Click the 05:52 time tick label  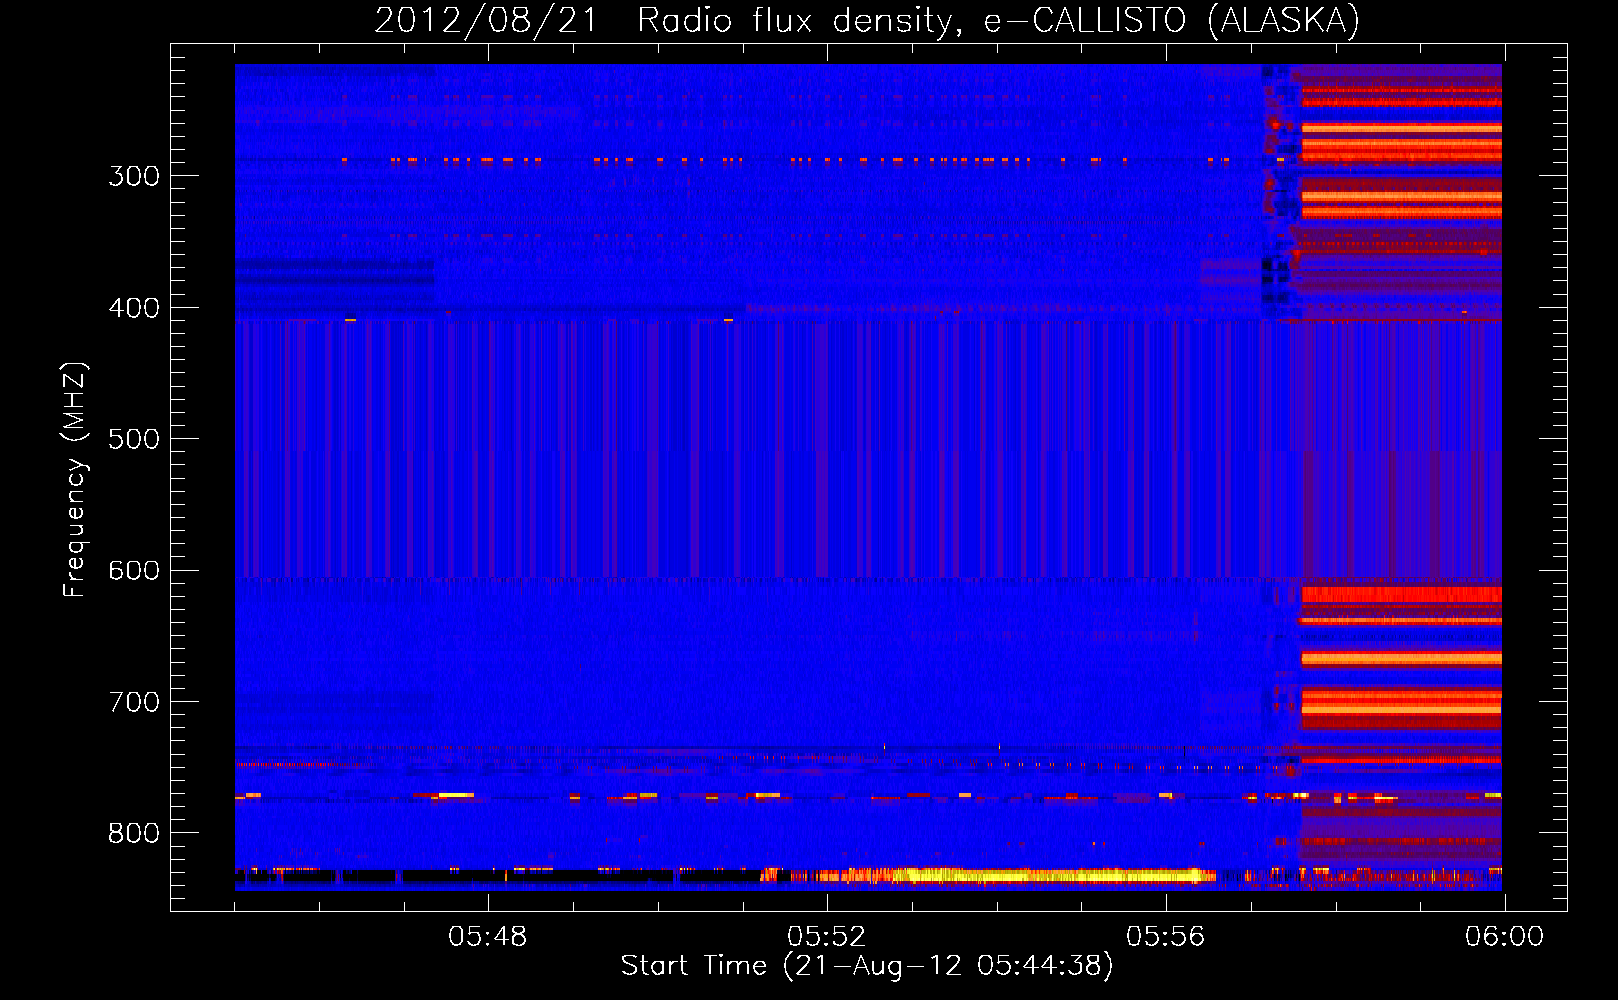[826, 937]
